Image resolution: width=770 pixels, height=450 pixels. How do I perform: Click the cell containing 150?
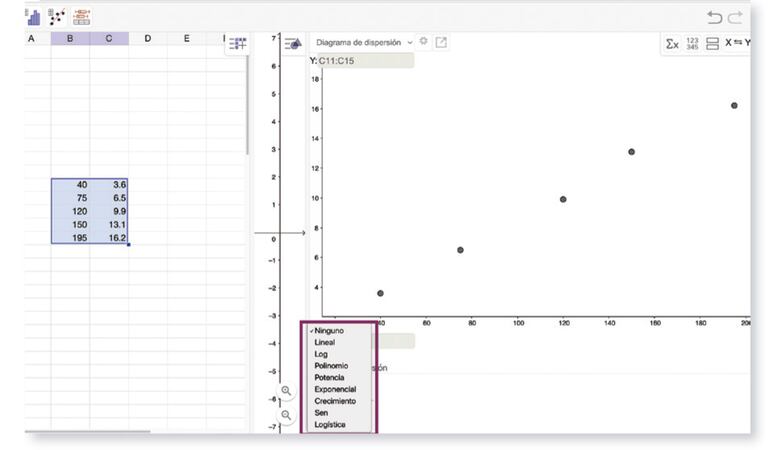point(70,225)
